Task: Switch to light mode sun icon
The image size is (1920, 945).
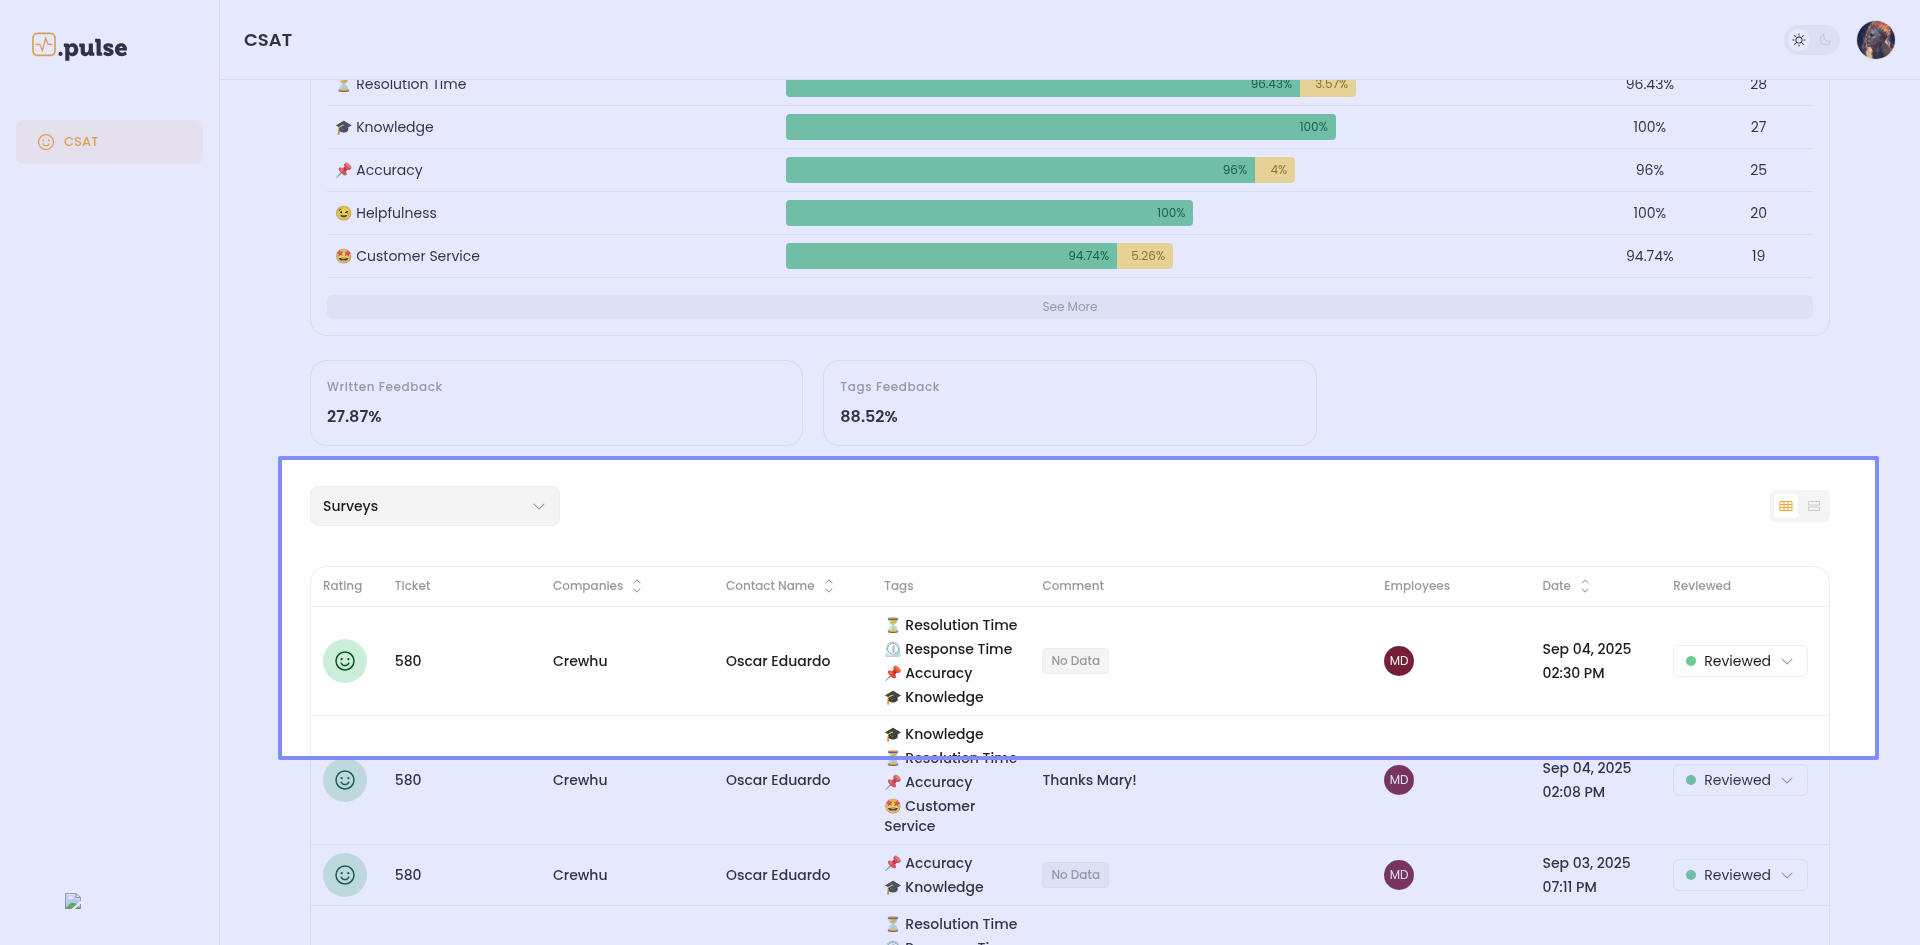Action: (x=1799, y=40)
